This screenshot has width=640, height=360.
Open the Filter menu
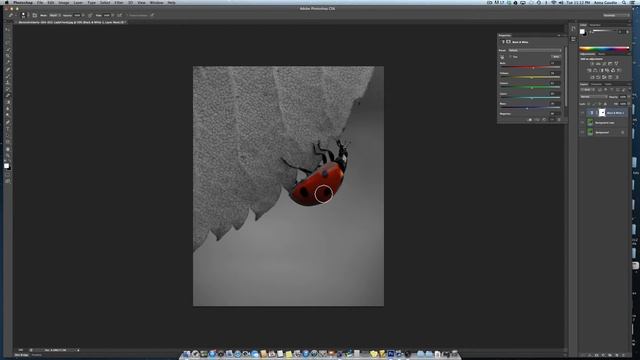[119, 2]
